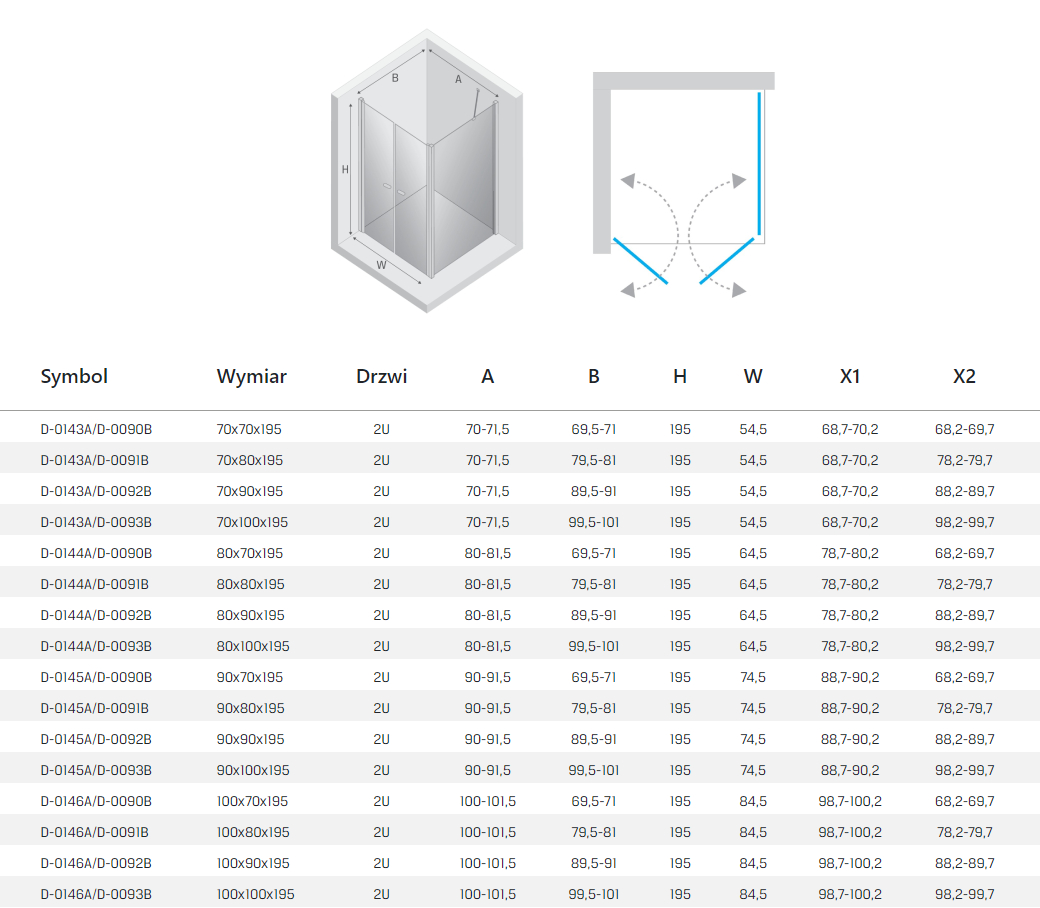Click the Symbol column header
The width and height of the screenshot is (1040, 908).
[74, 377]
